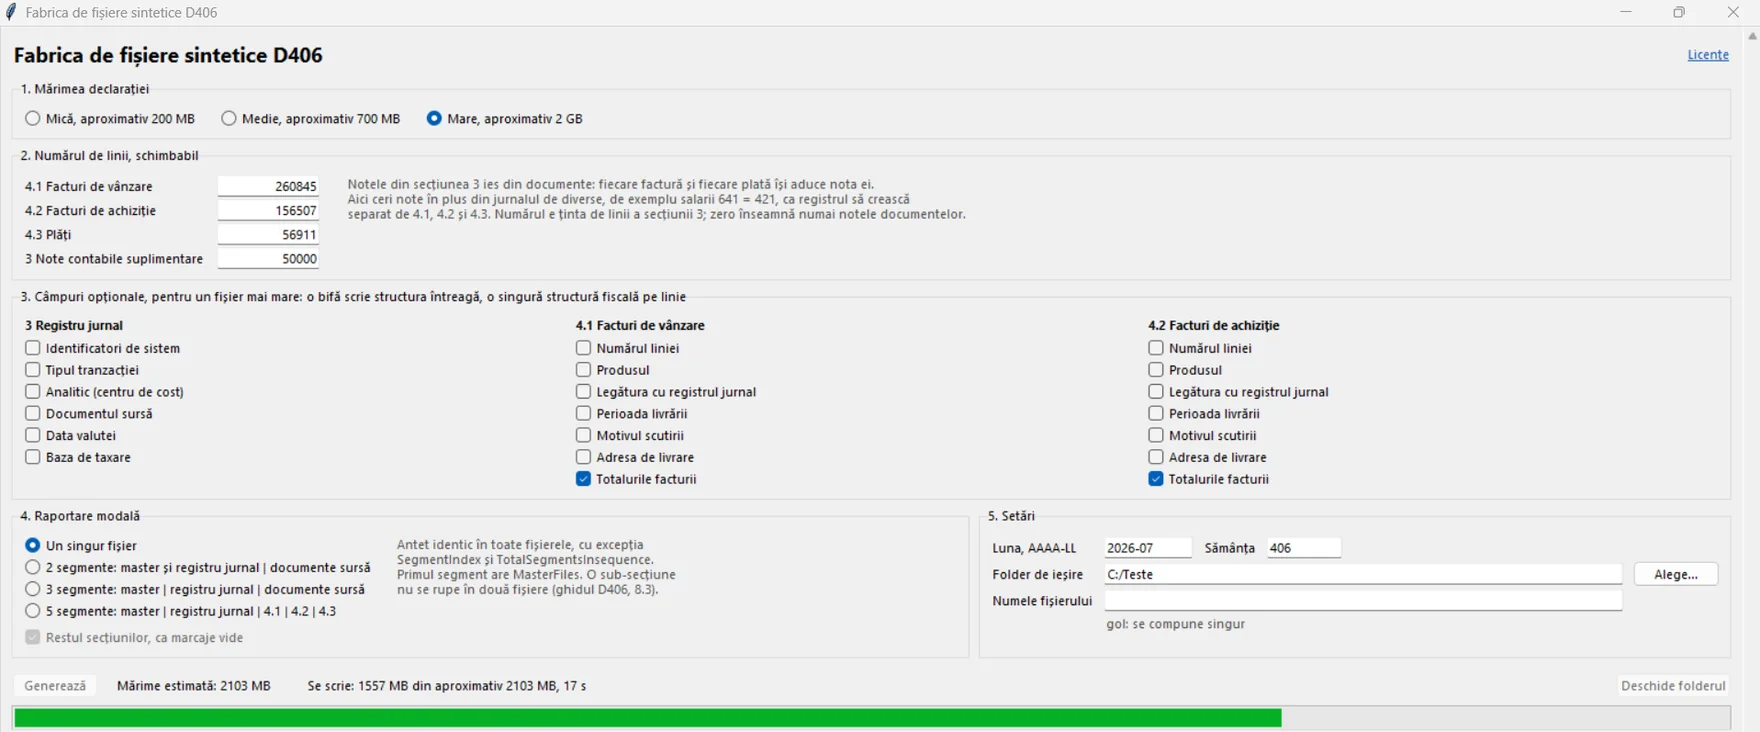
Task: Click the 4.3 Plăți line count field
Action: click(268, 234)
